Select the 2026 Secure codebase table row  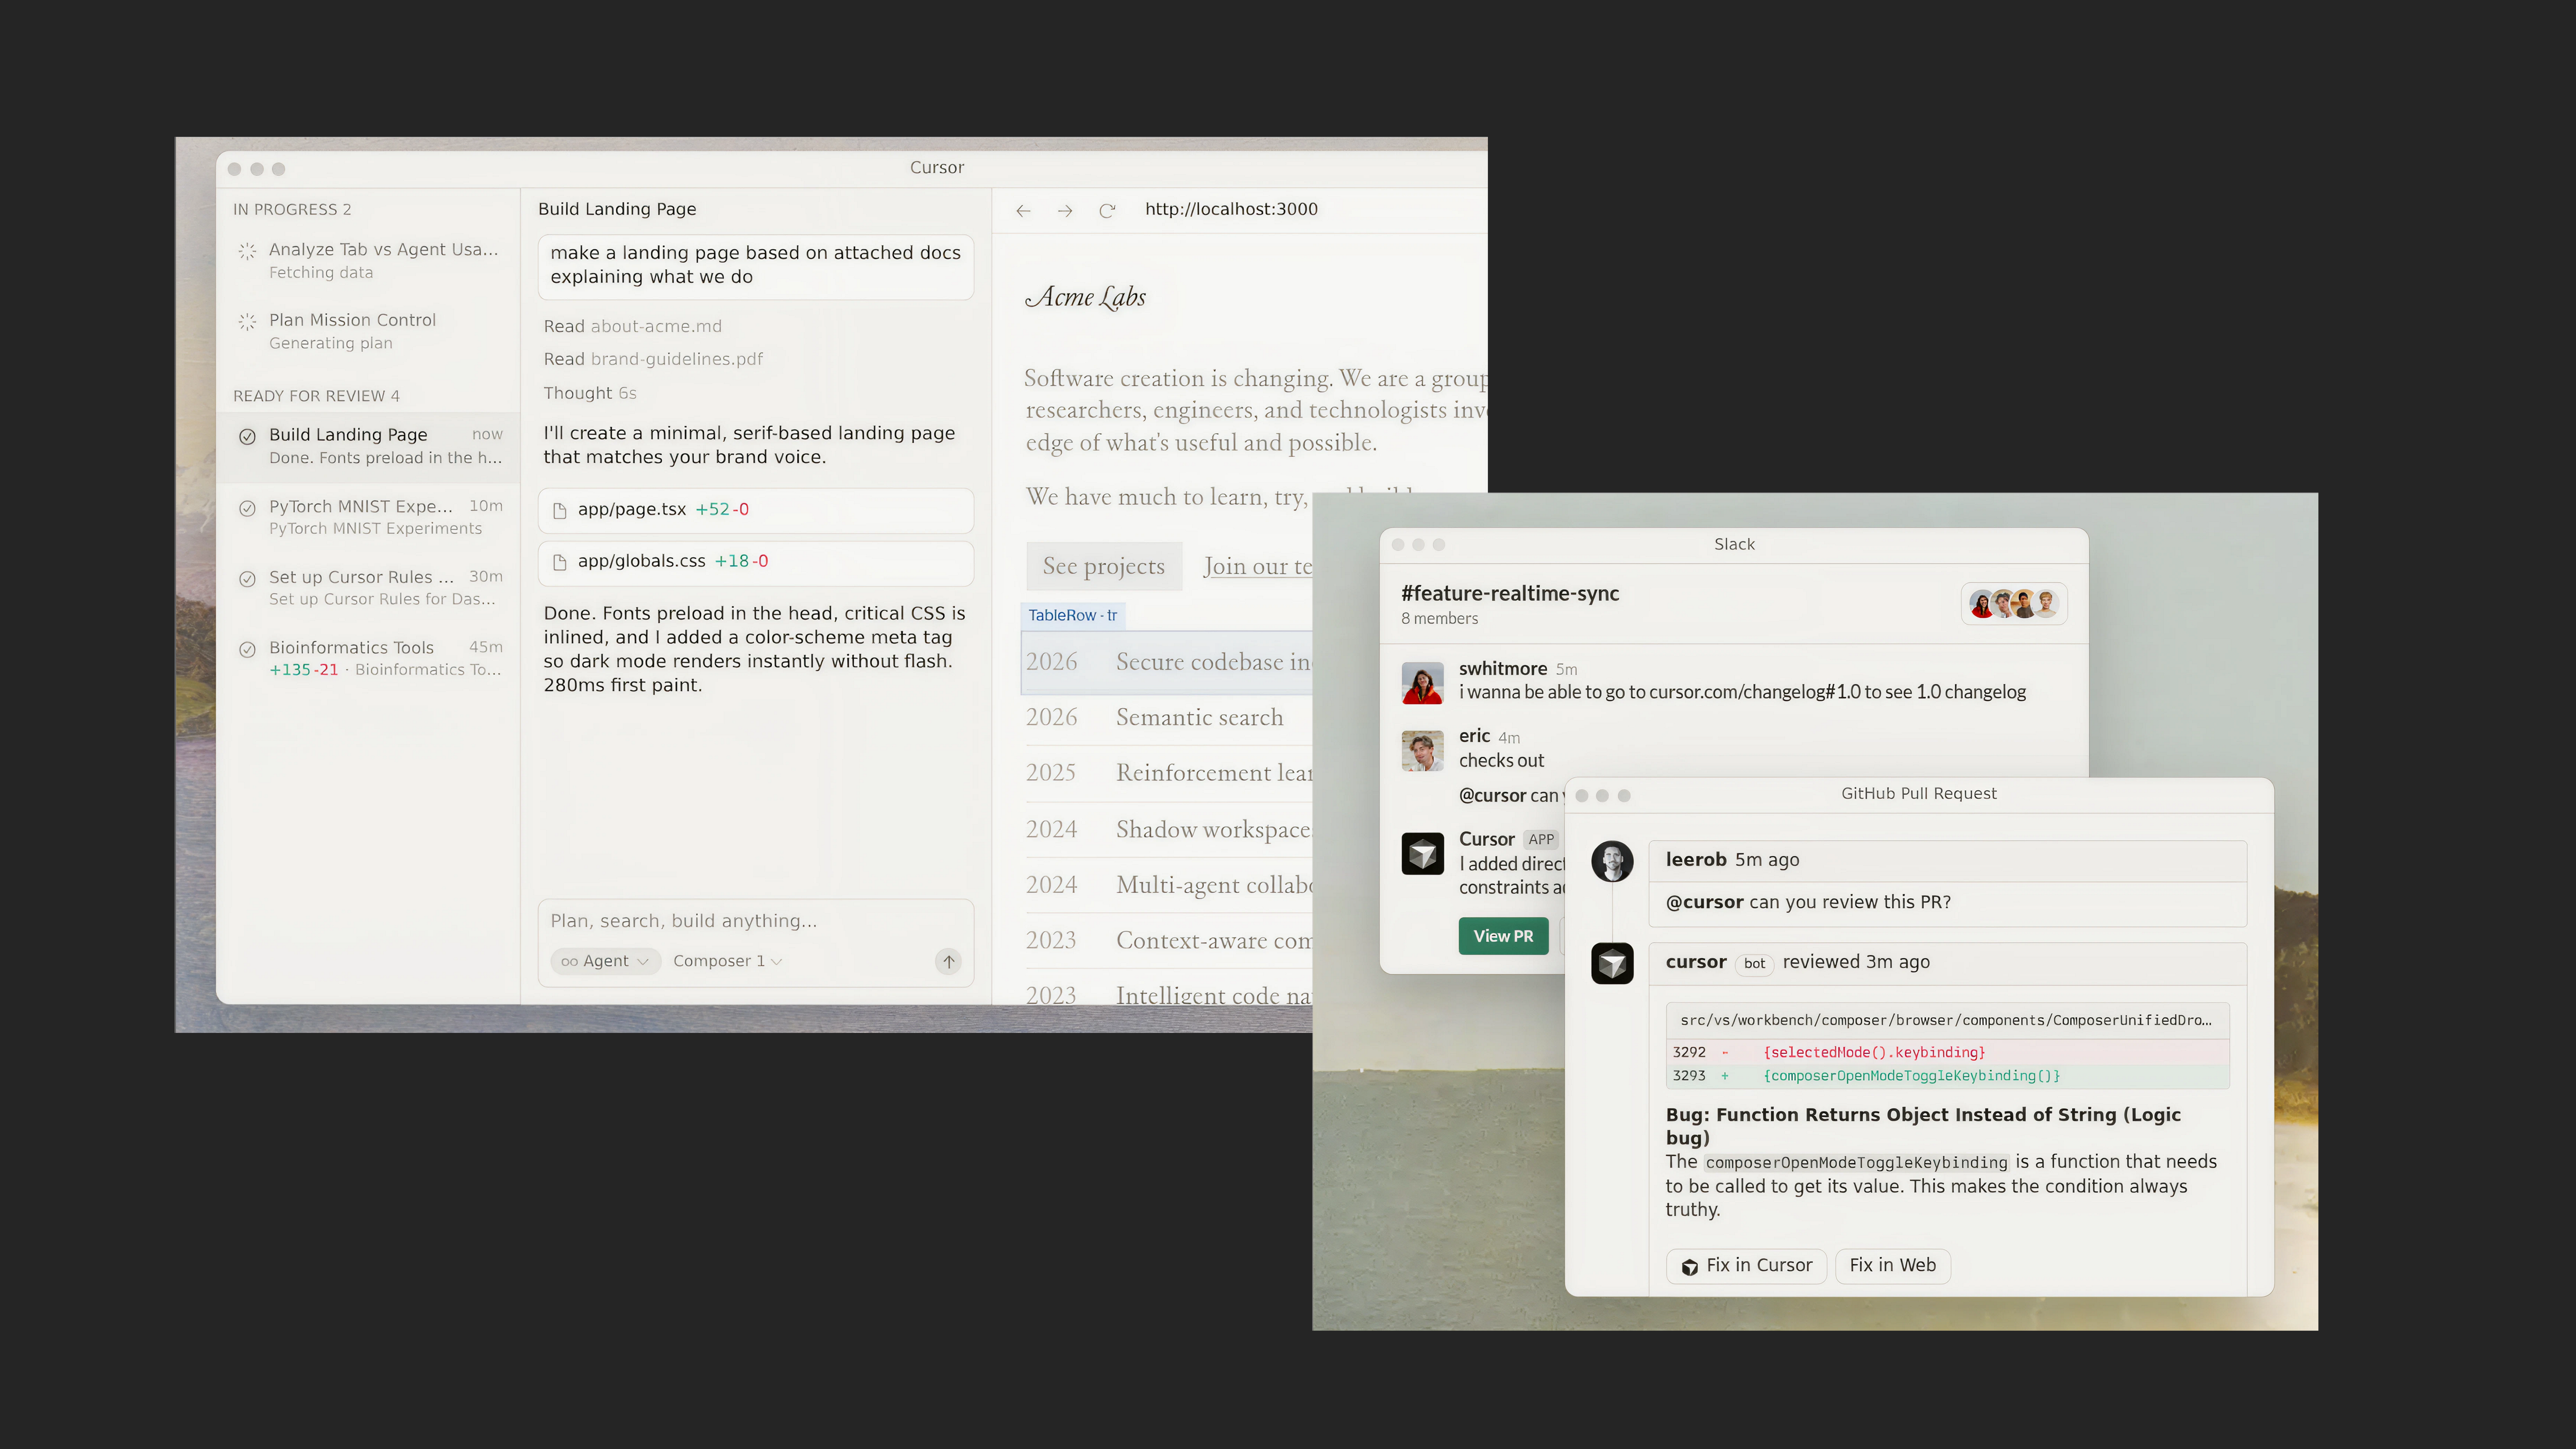coord(1168,662)
